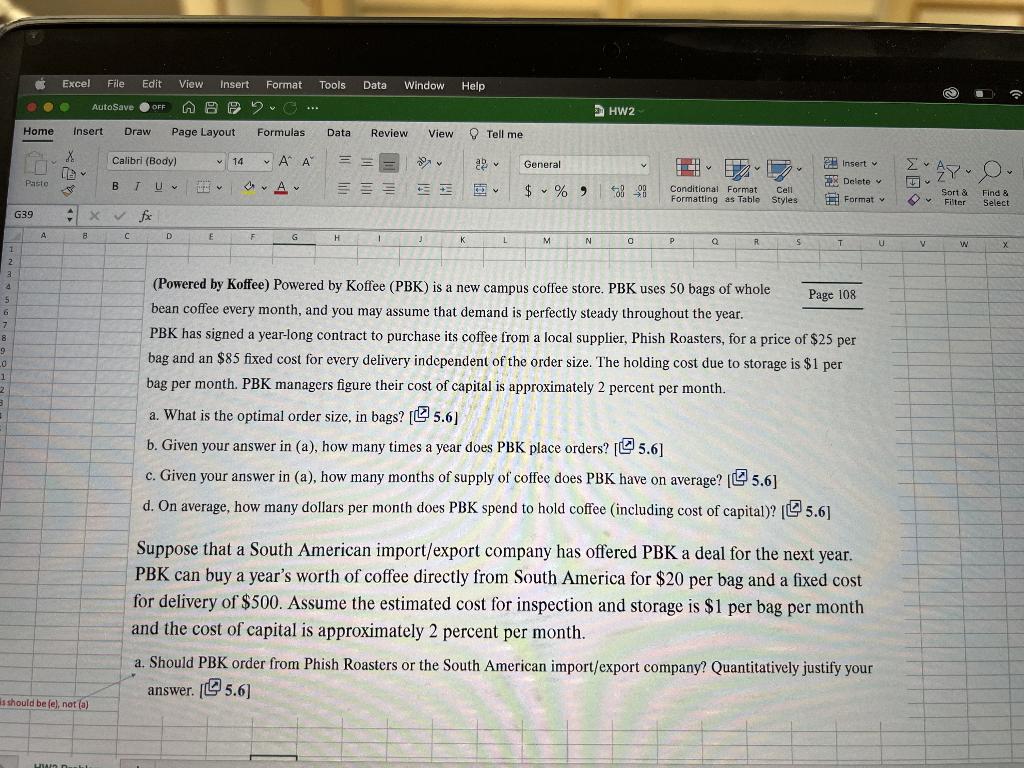Click the Tell me search box
The image size is (1024, 768).
(x=496, y=134)
